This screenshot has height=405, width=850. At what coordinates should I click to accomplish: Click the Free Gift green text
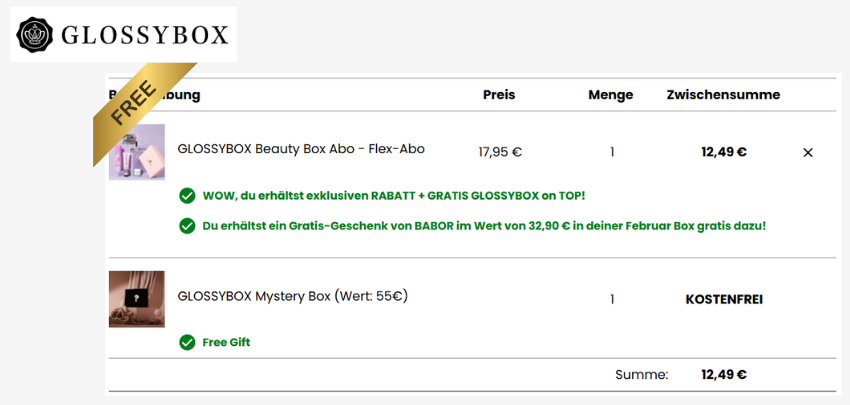click(x=226, y=342)
